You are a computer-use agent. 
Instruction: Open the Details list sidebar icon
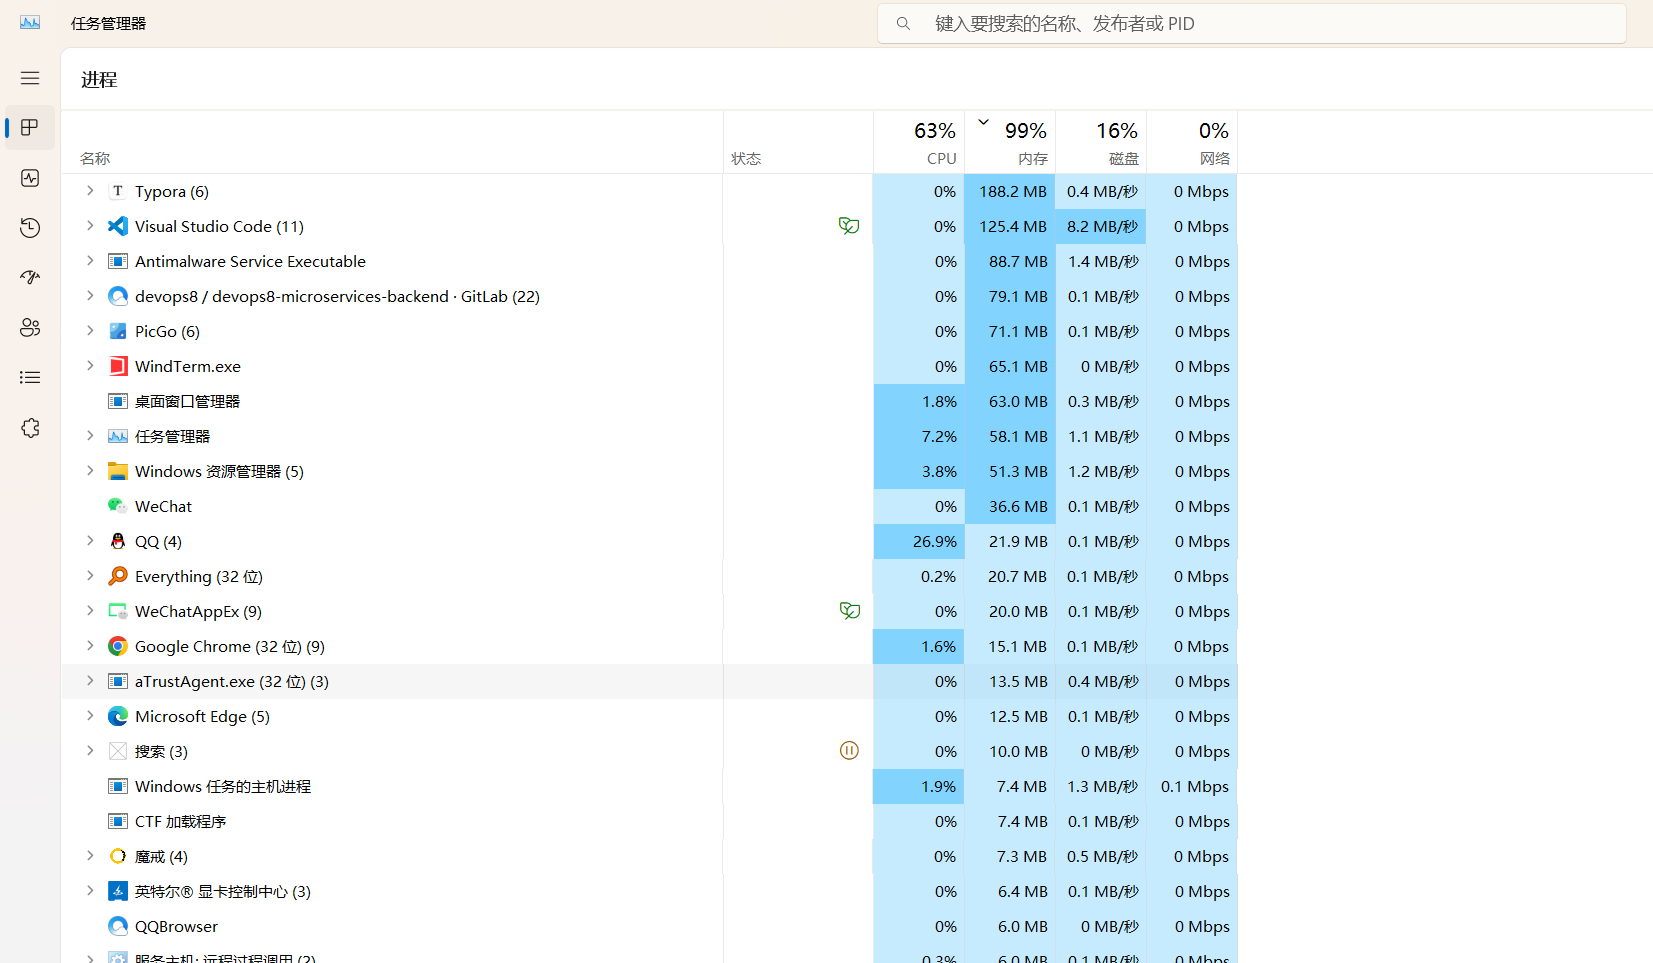point(30,378)
